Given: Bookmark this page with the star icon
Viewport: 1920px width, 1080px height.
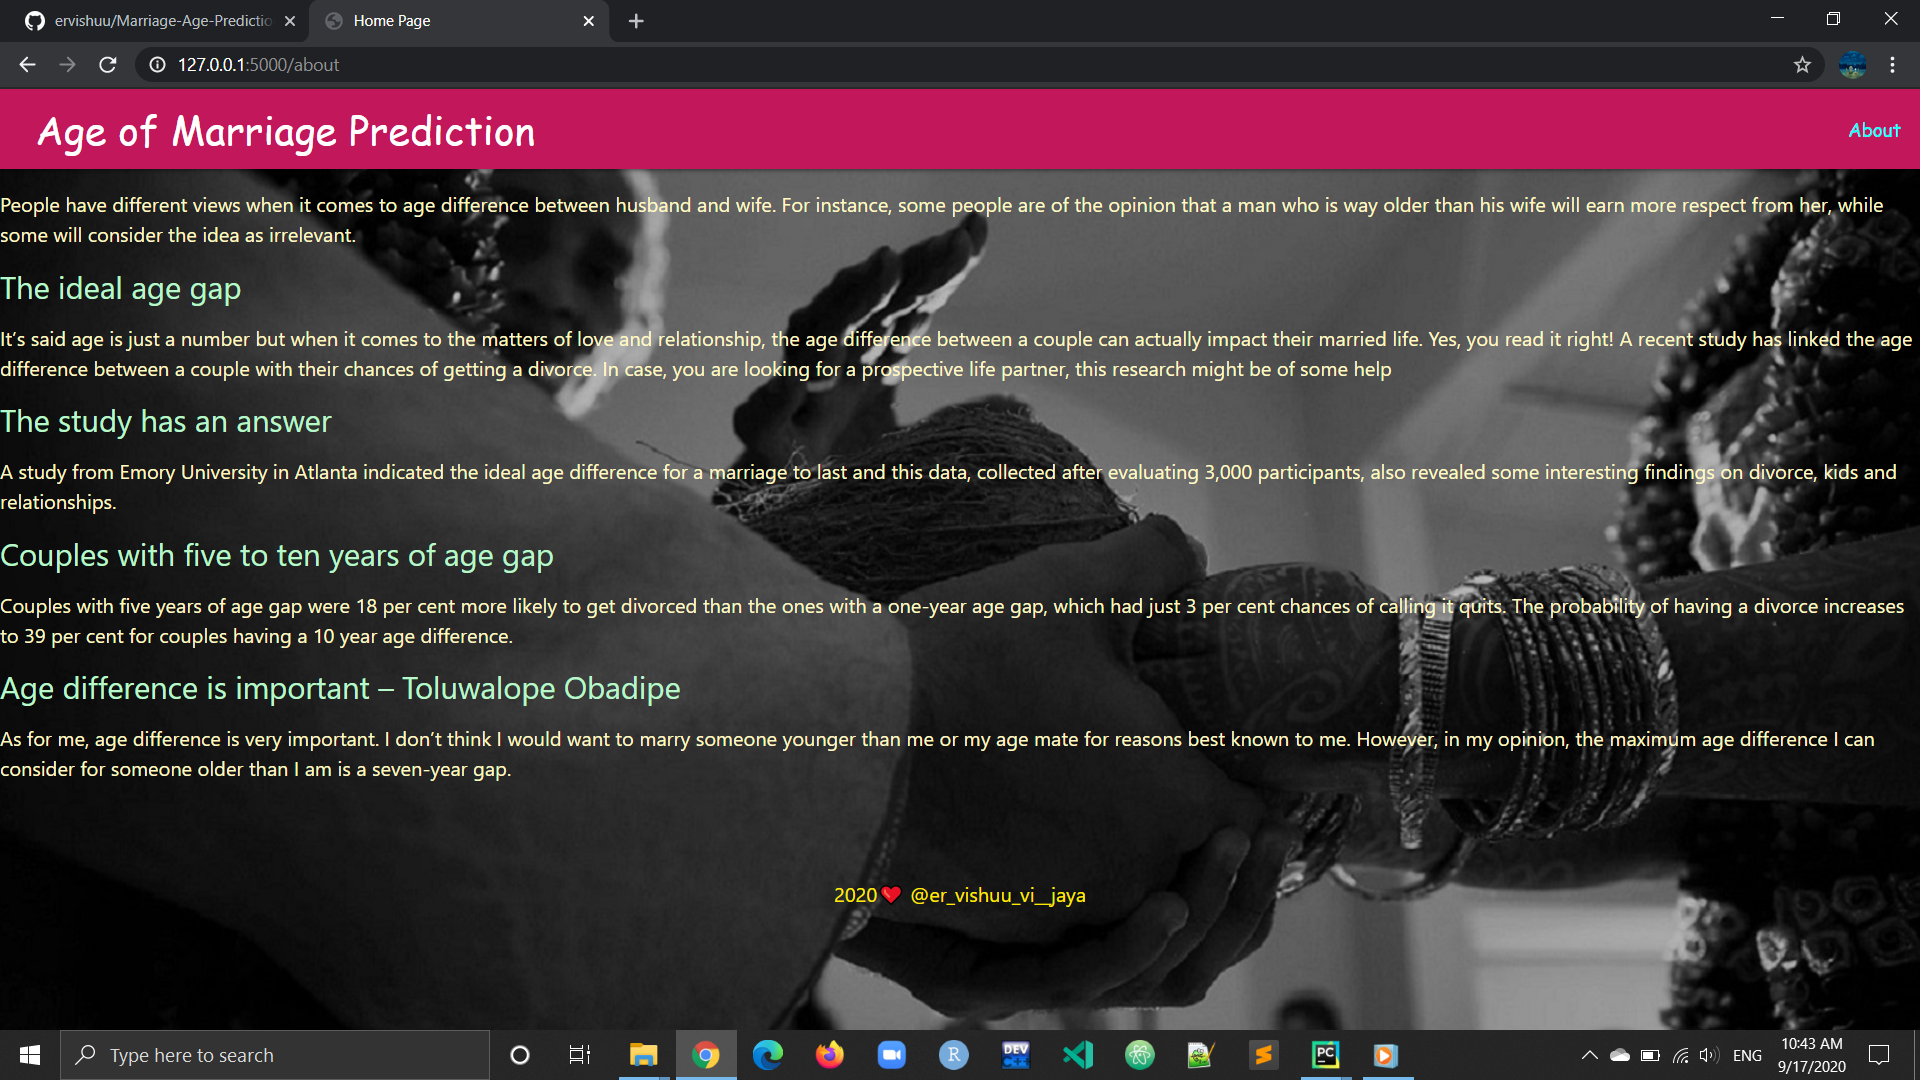Looking at the screenshot, I should tap(1802, 64).
